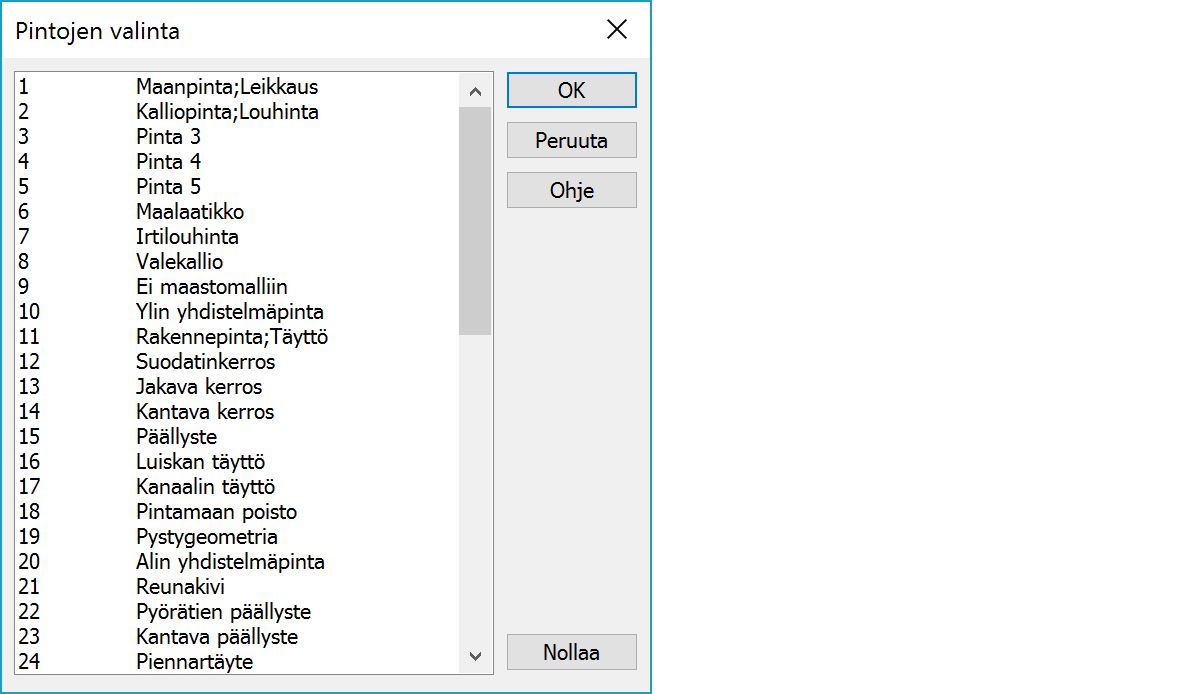
Task: Reset selection with Nollaa button
Action: coord(571,653)
